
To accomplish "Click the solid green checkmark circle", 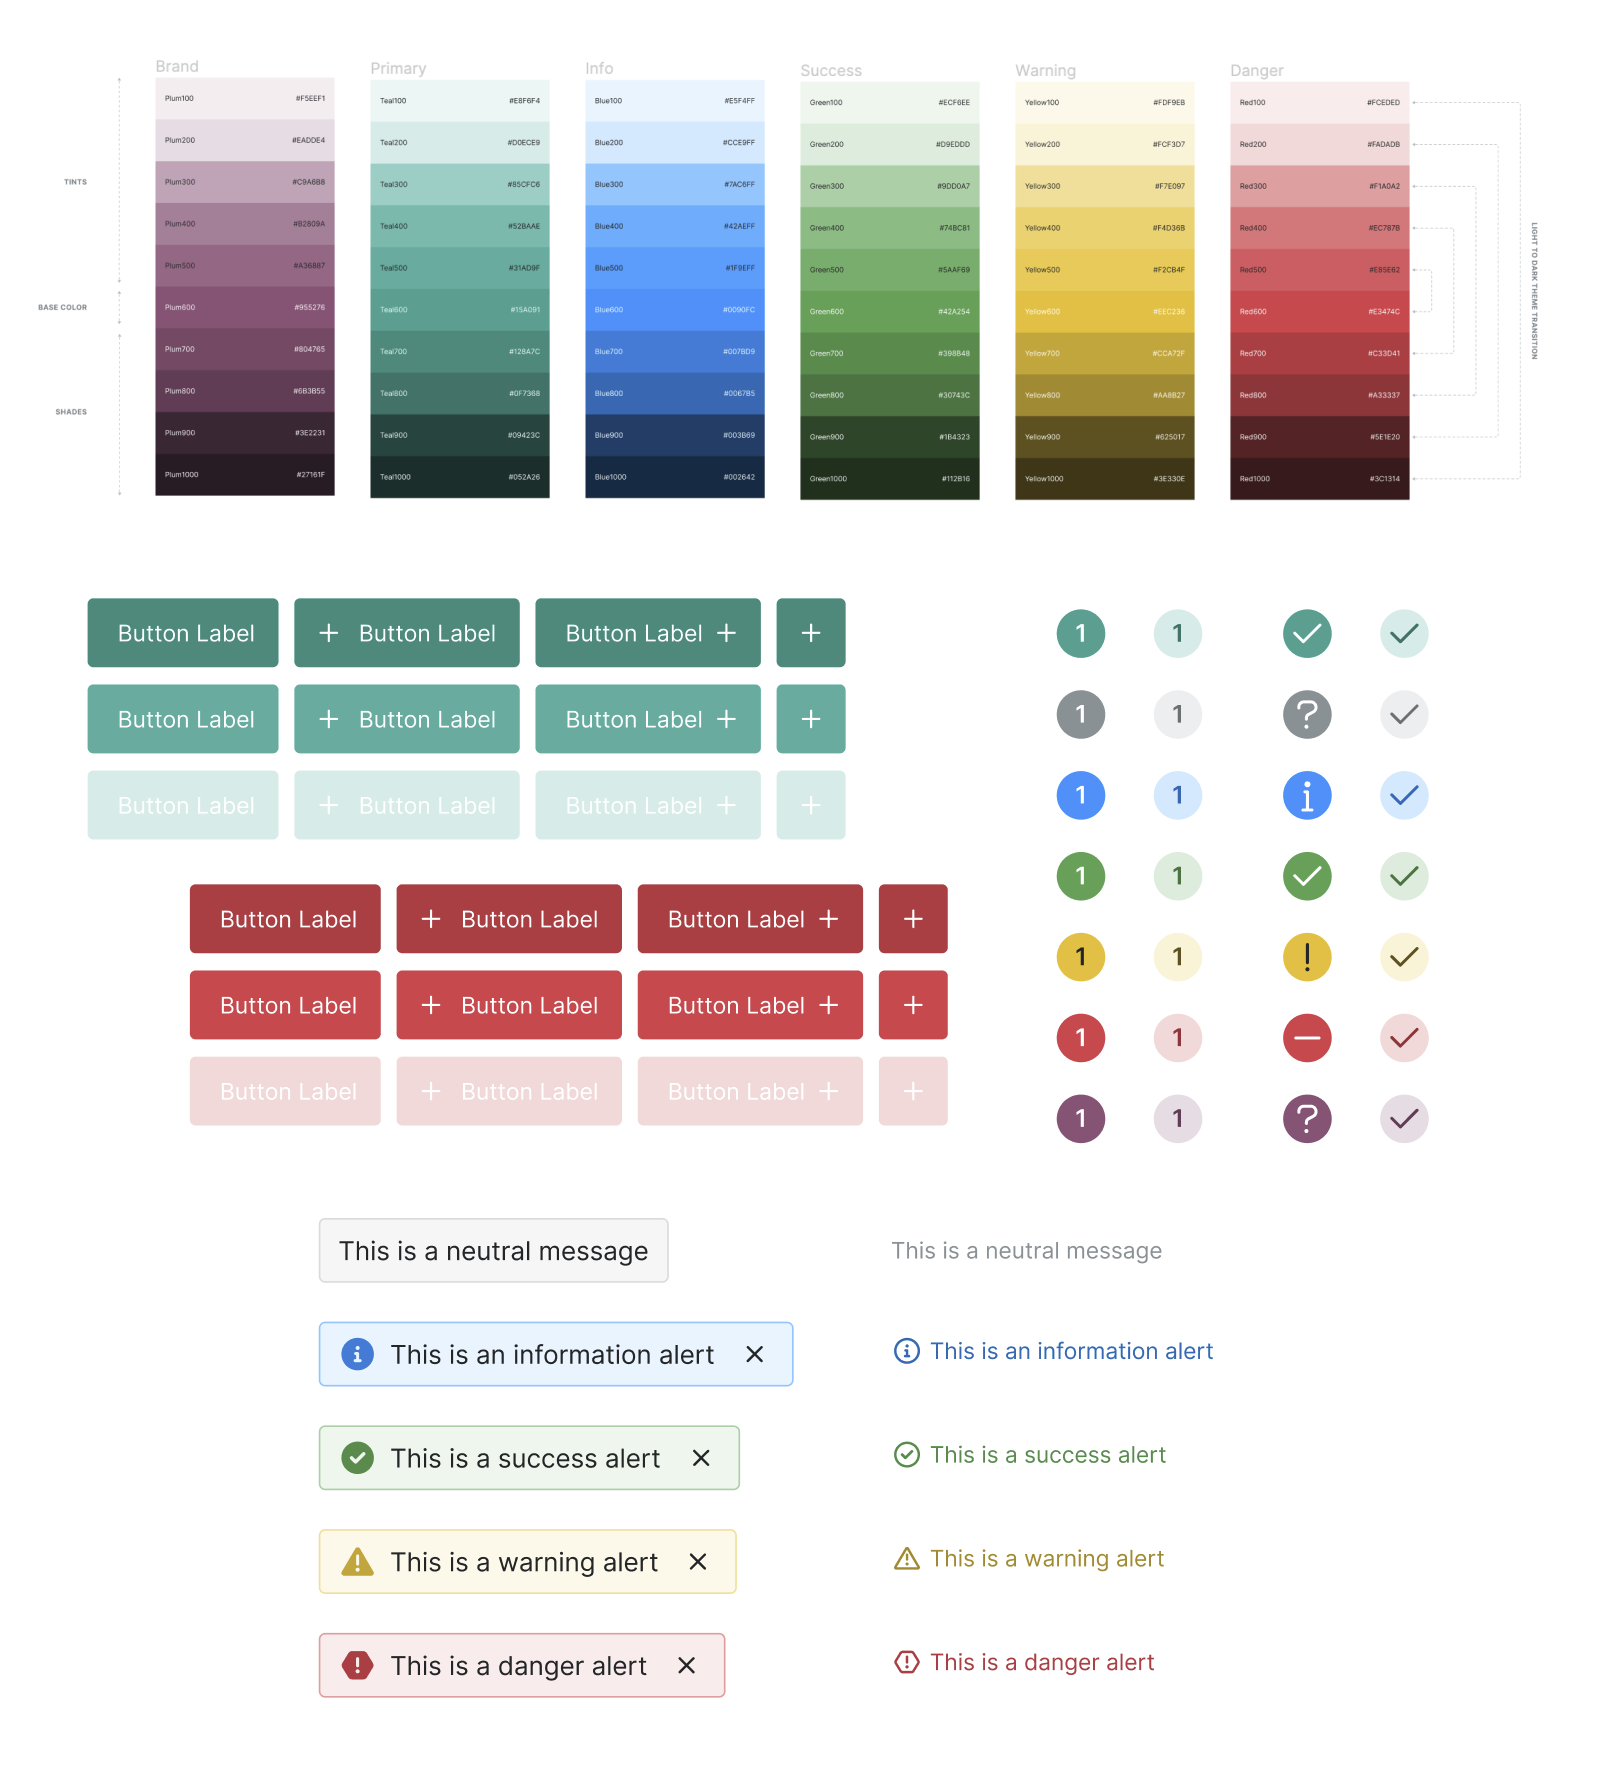I will (1307, 876).
